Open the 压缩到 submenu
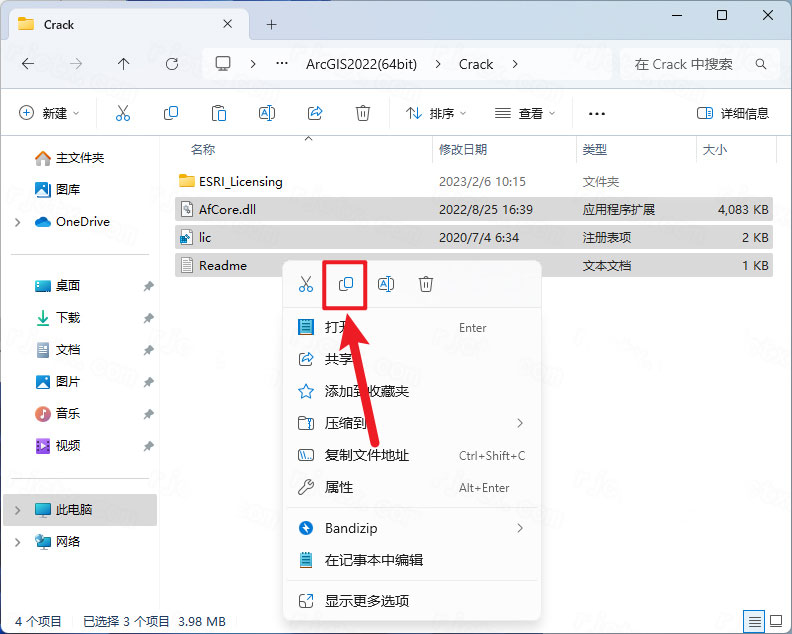The height and width of the screenshot is (634, 792). (x=412, y=423)
